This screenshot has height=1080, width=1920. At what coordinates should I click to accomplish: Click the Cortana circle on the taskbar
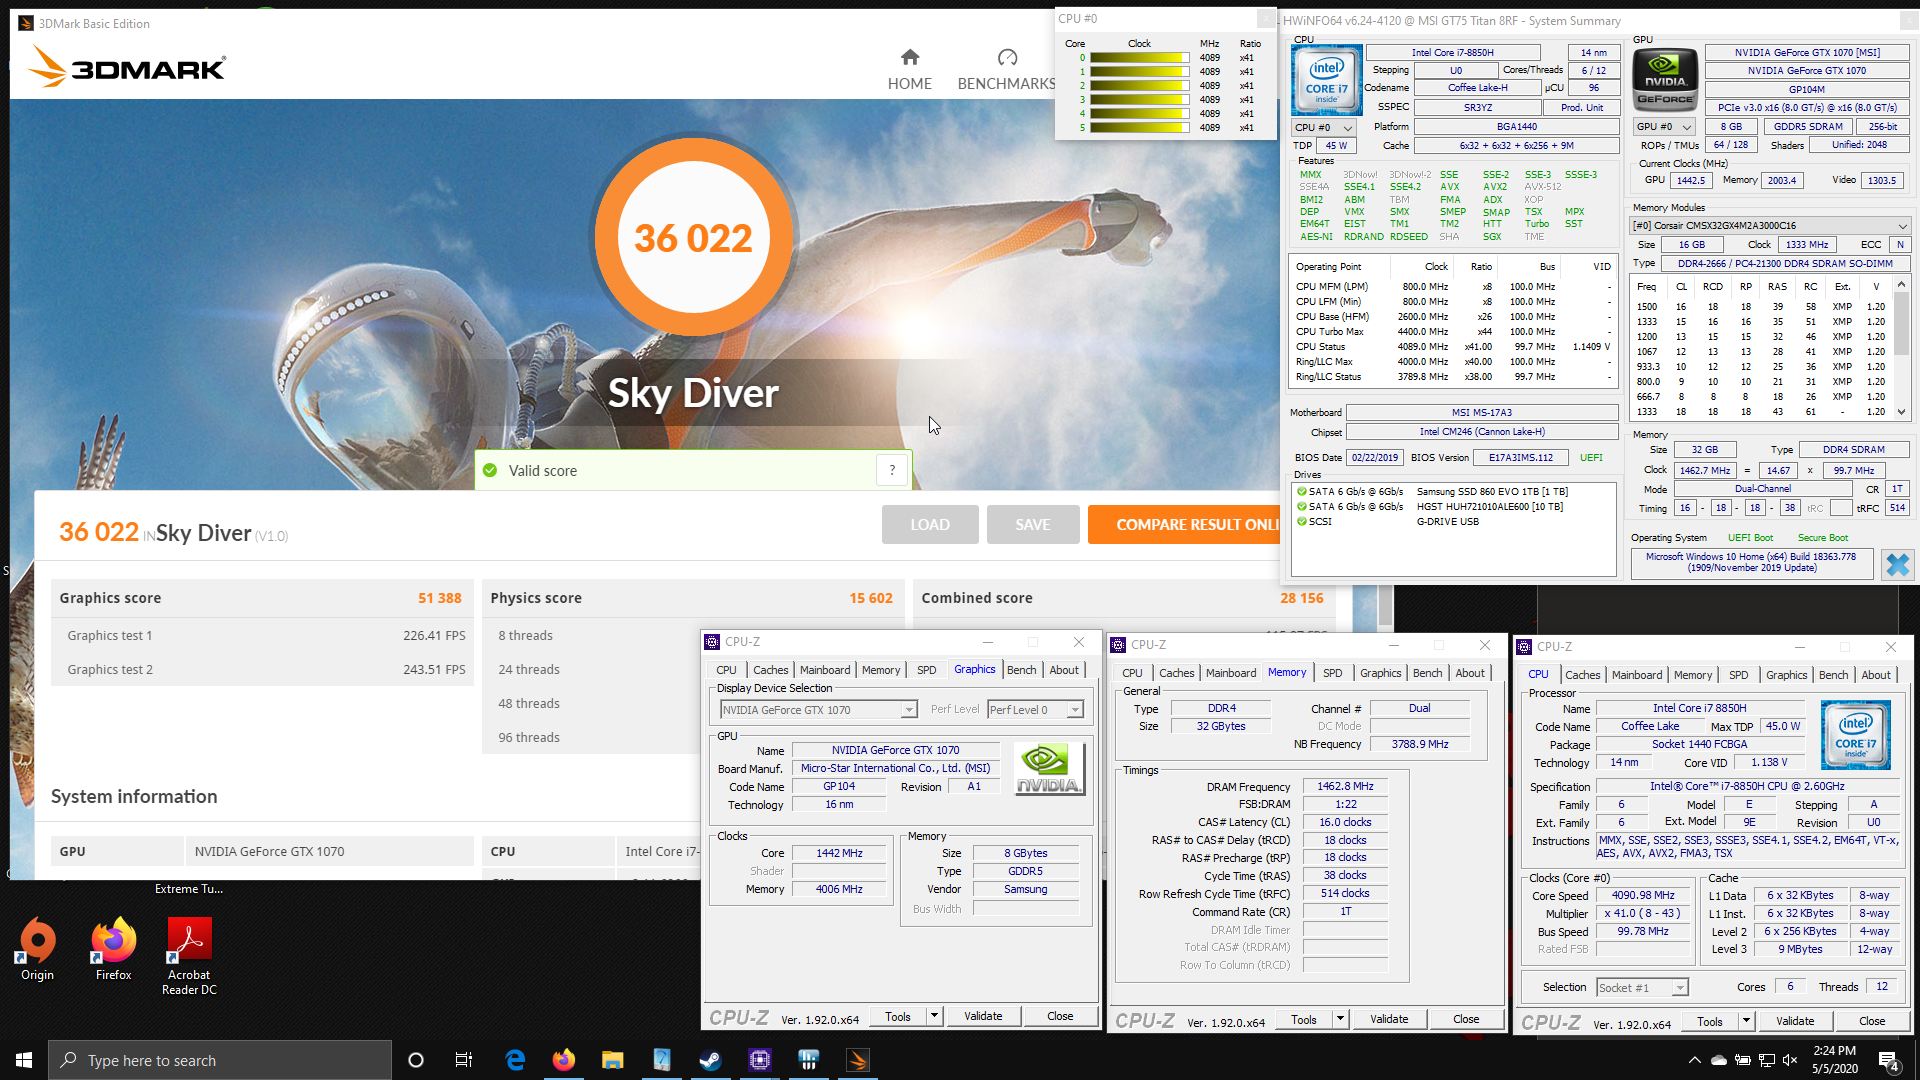[x=416, y=1060]
